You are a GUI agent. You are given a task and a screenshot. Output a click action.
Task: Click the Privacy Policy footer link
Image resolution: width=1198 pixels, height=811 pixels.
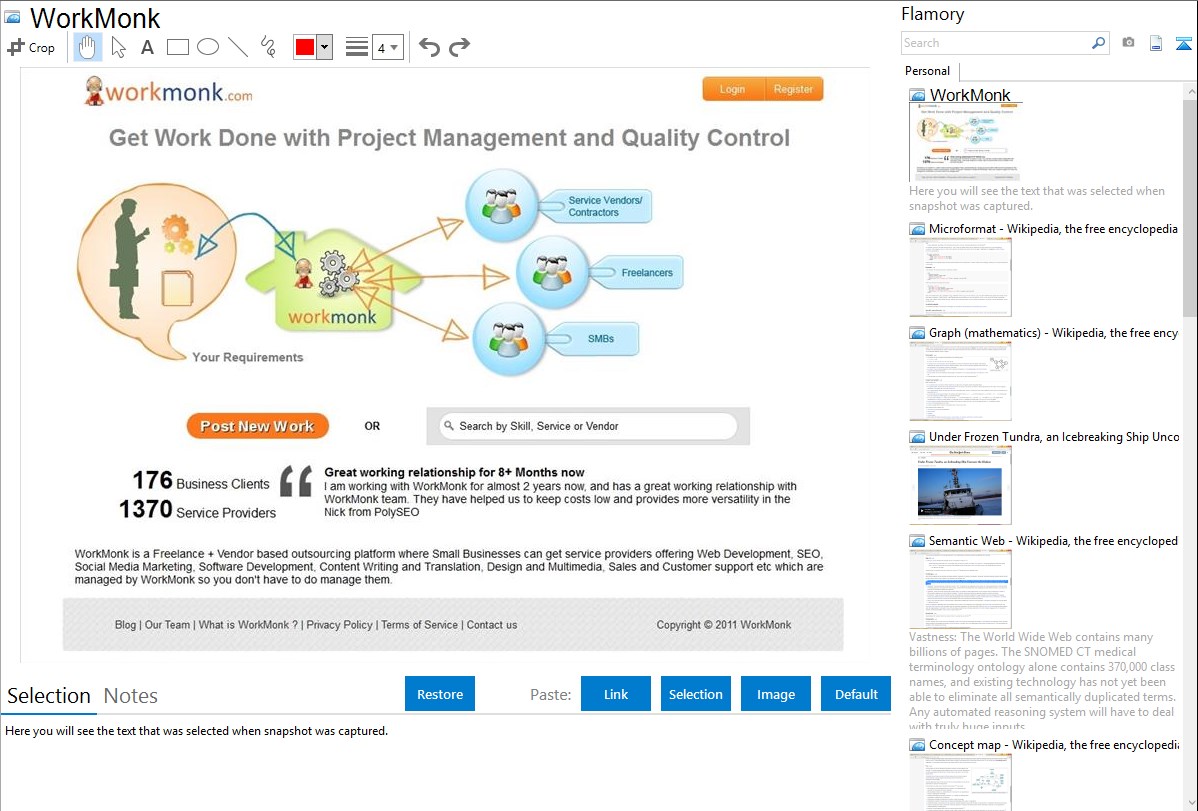pos(339,624)
